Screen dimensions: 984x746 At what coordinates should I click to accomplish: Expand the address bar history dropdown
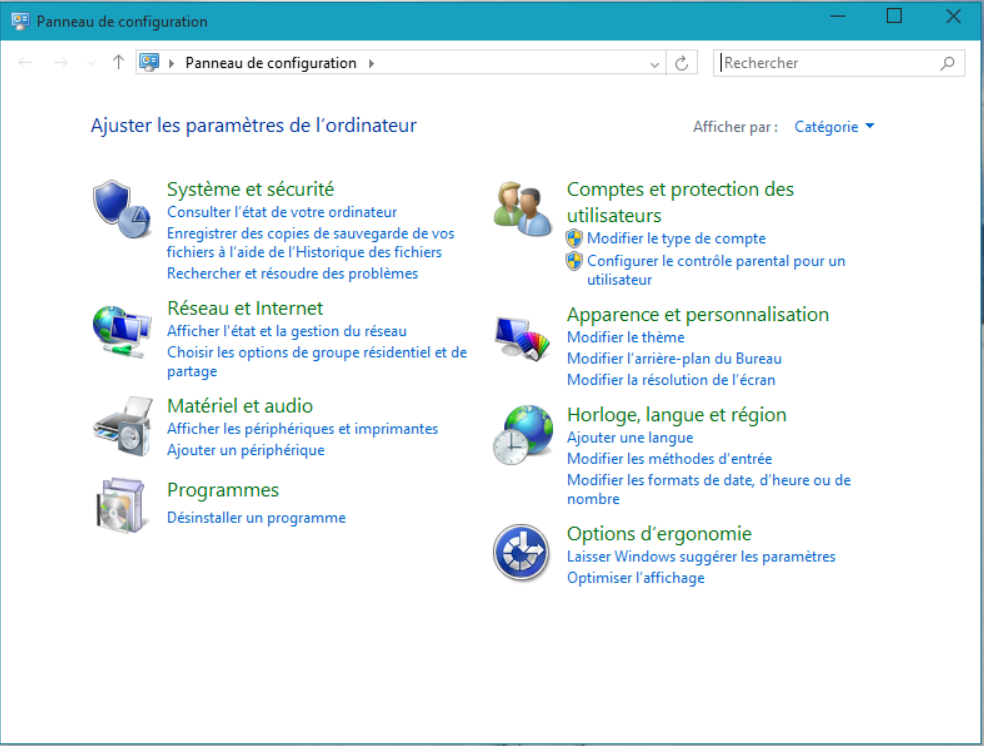click(x=655, y=64)
